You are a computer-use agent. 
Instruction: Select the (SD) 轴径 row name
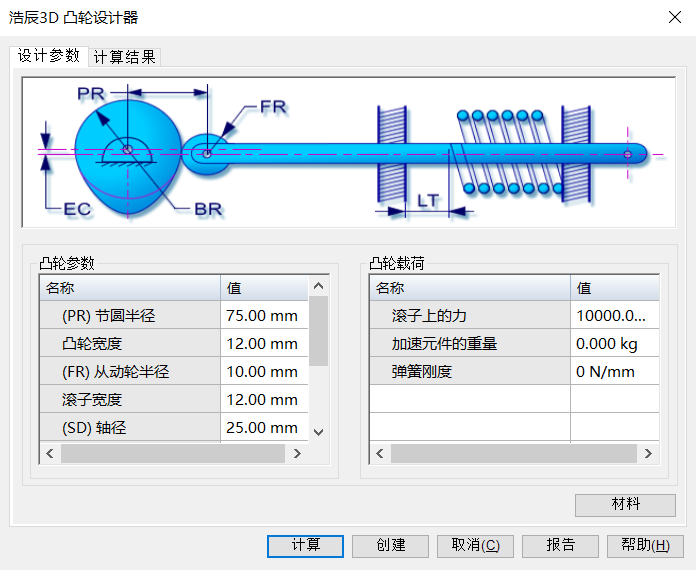[130, 427]
